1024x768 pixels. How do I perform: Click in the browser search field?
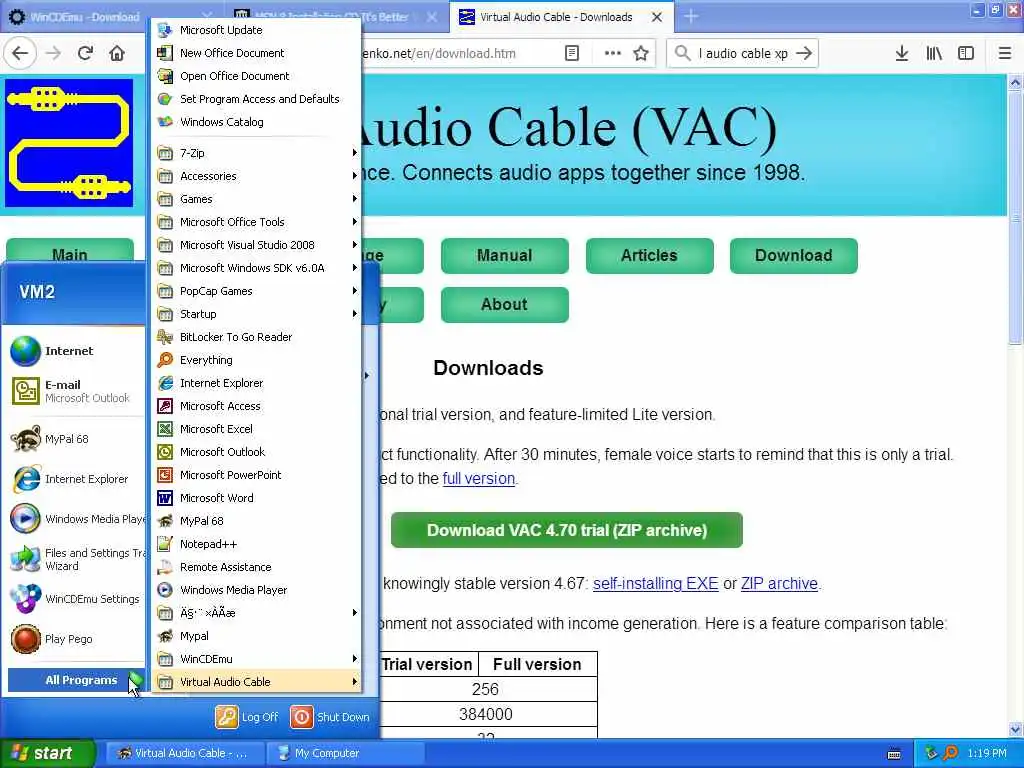tap(742, 53)
